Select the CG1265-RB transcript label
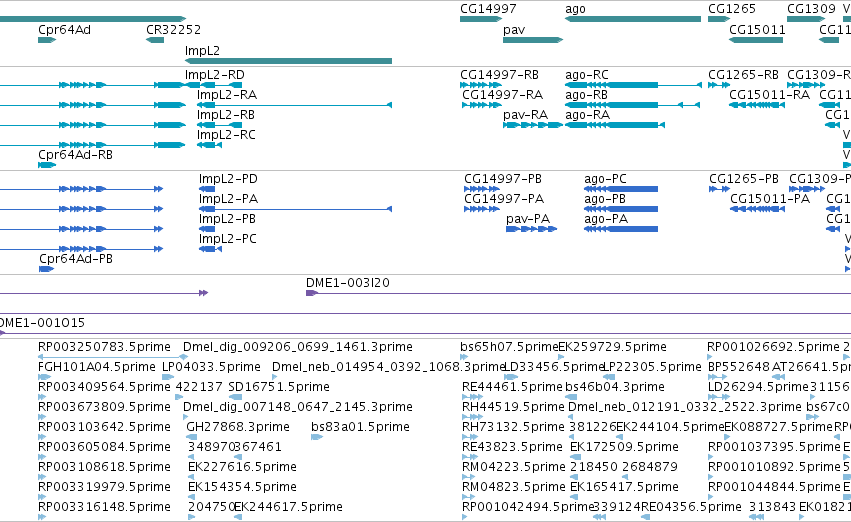This screenshot has height=522, width=851. coord(743,75)
